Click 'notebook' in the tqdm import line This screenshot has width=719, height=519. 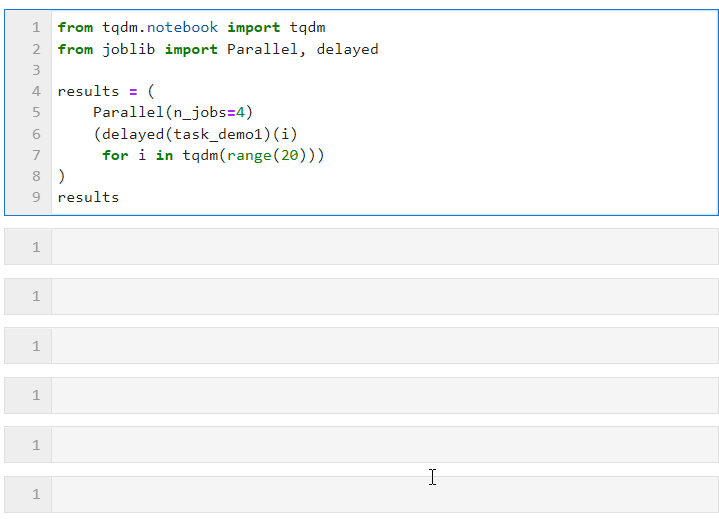[182, 28]
